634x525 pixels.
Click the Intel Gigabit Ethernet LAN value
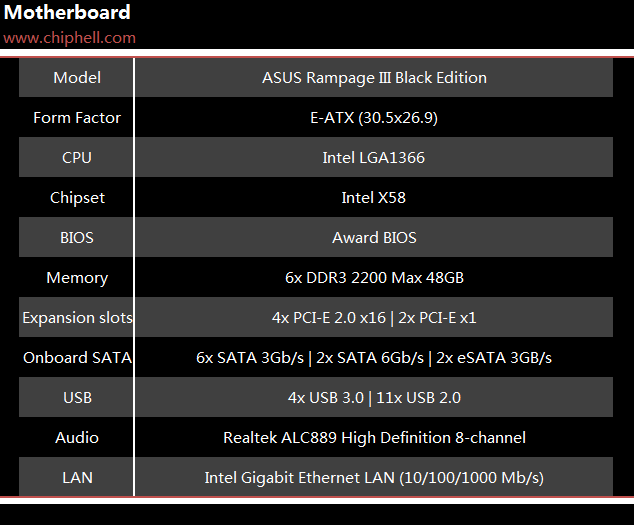click(374, 478)
